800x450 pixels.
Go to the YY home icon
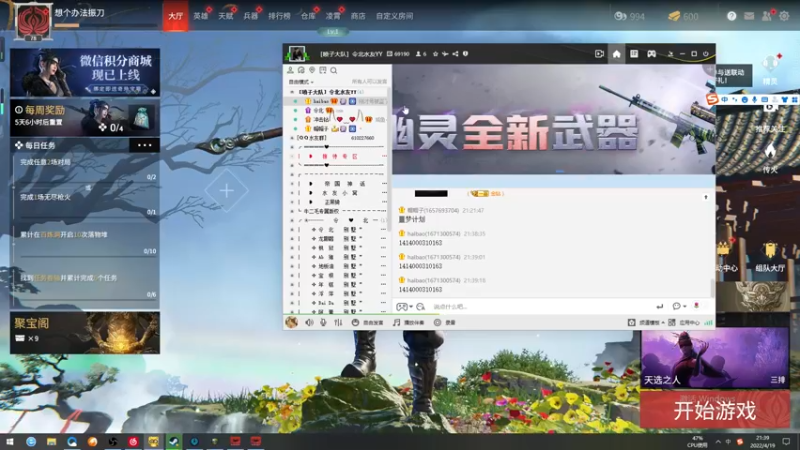tap(616, 54)
